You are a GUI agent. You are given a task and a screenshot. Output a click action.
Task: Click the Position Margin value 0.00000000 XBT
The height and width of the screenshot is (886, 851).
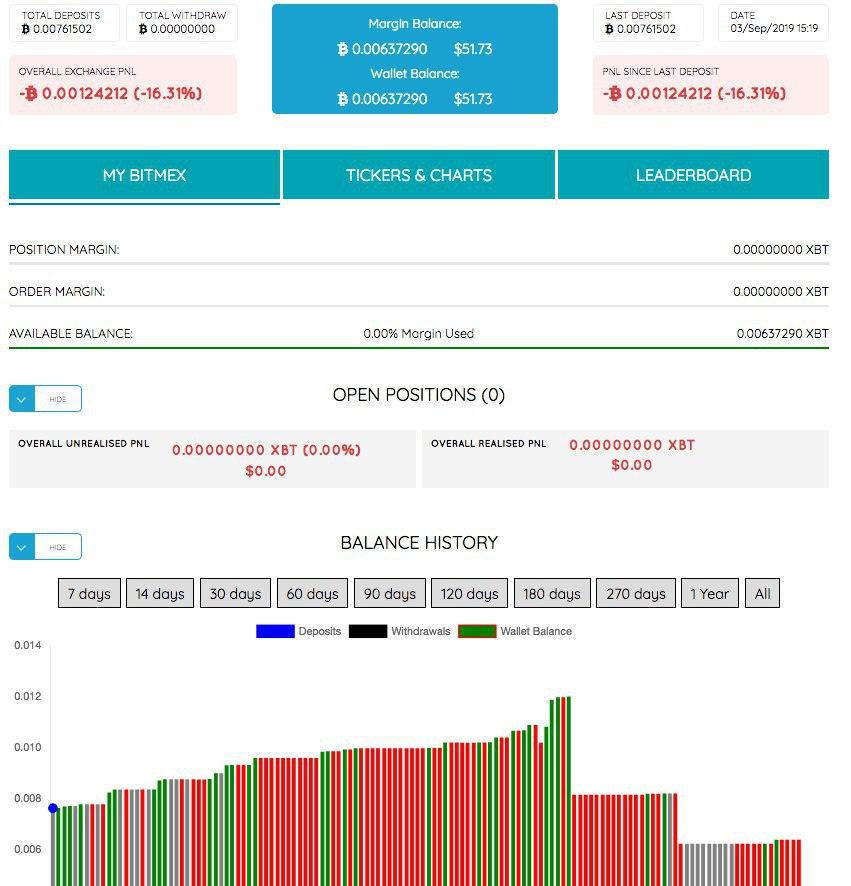tap(781, 249)
